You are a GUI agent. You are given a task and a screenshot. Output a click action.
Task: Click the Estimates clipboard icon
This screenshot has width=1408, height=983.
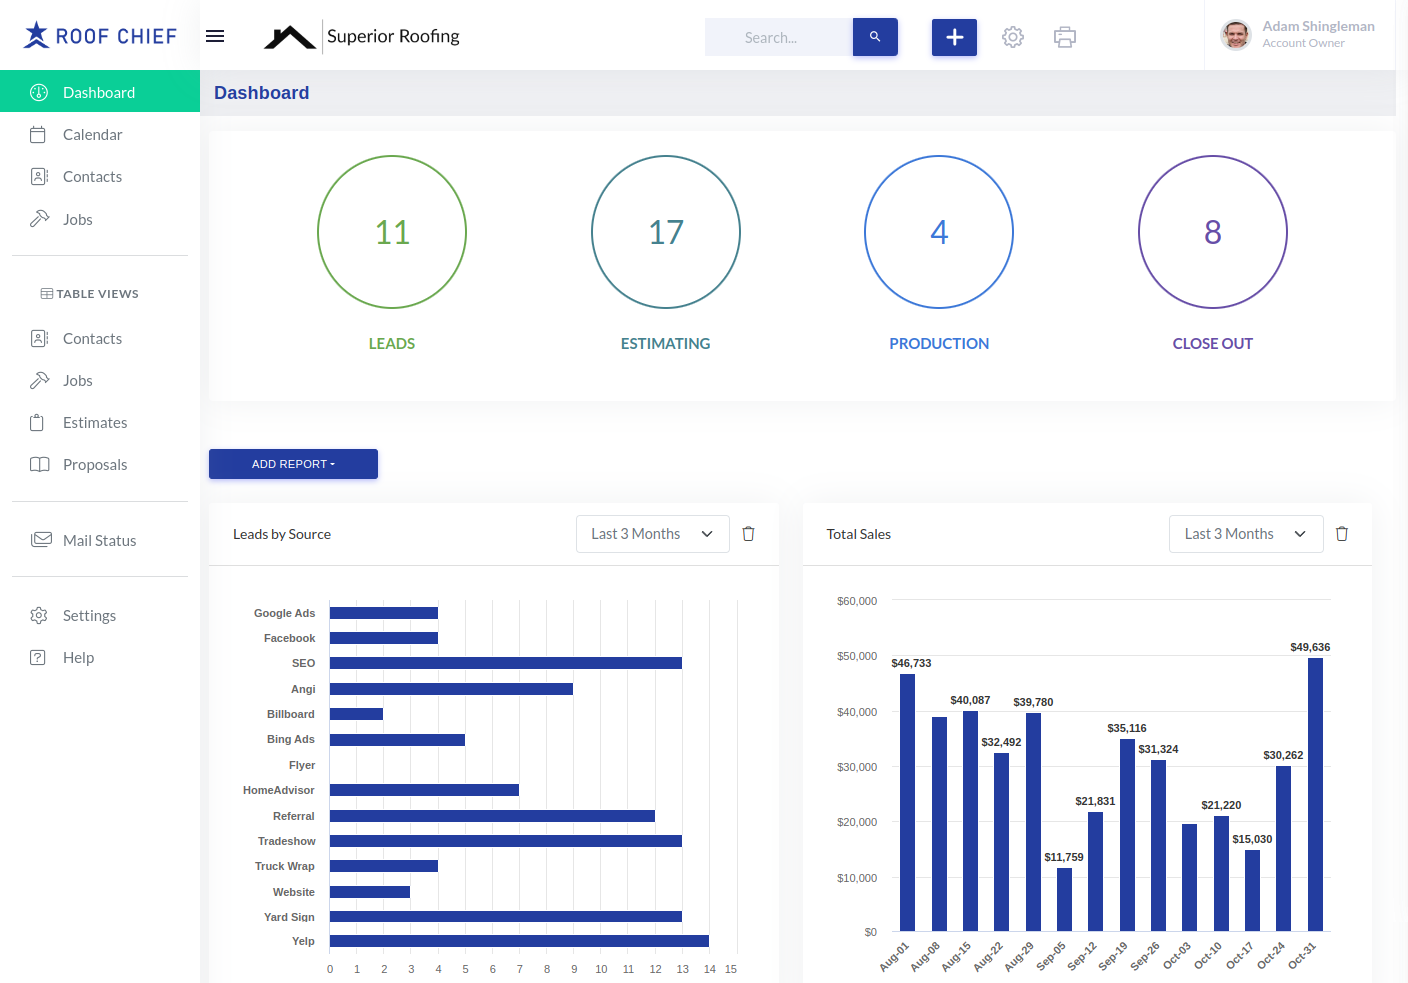37,422
